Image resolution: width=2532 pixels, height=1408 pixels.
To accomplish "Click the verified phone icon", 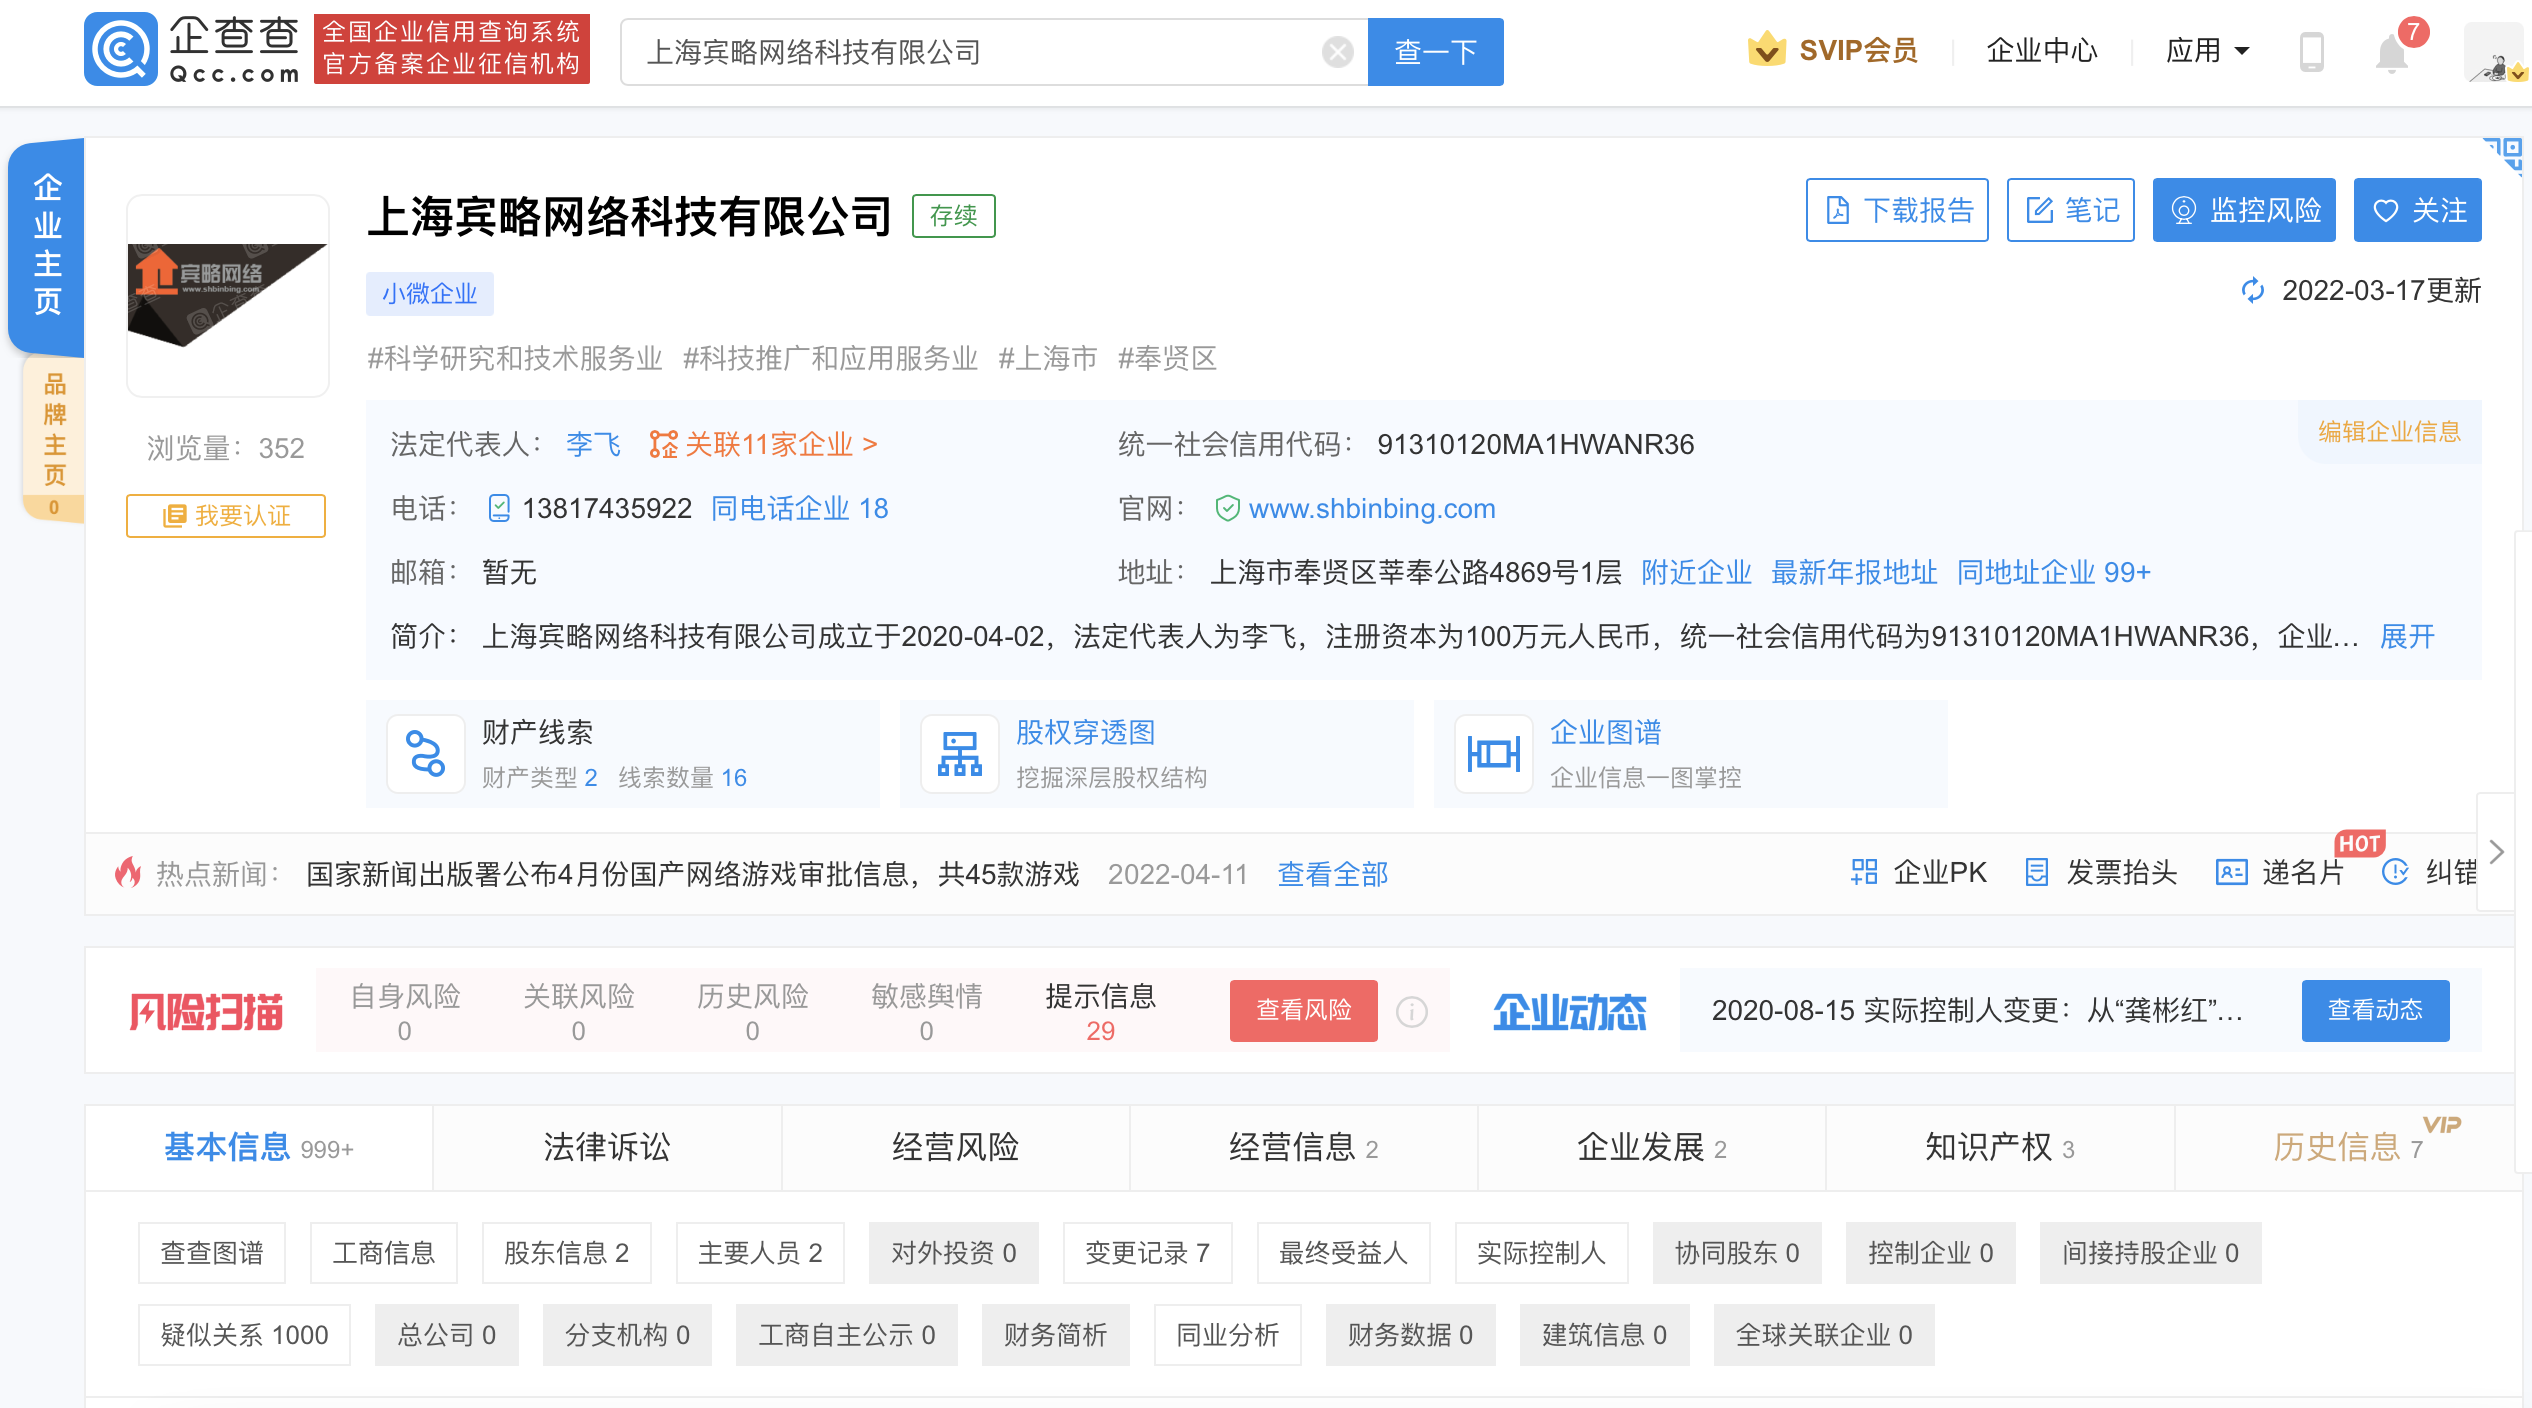I will tap(499, 509).
